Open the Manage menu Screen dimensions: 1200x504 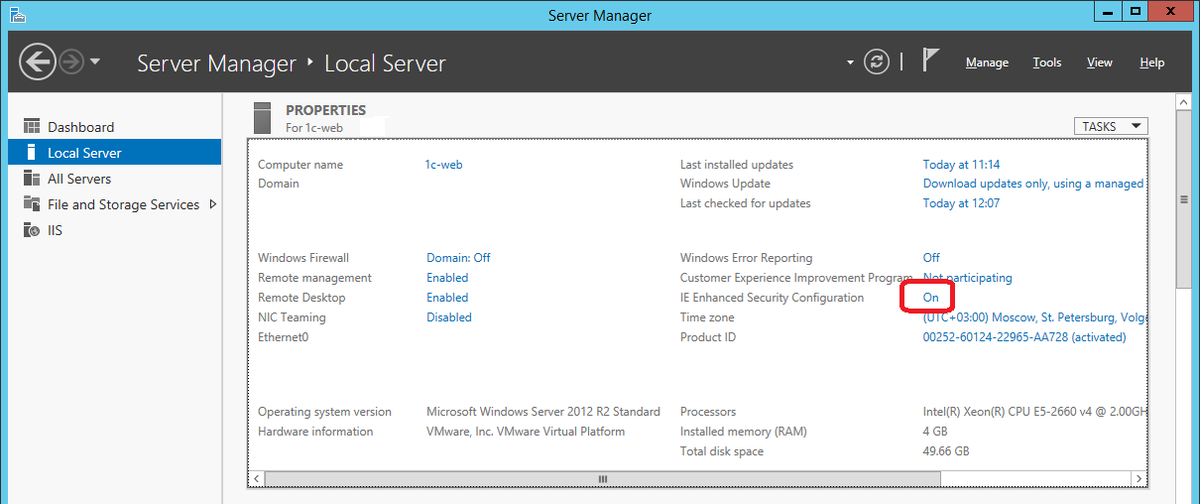tap(986, 62)
